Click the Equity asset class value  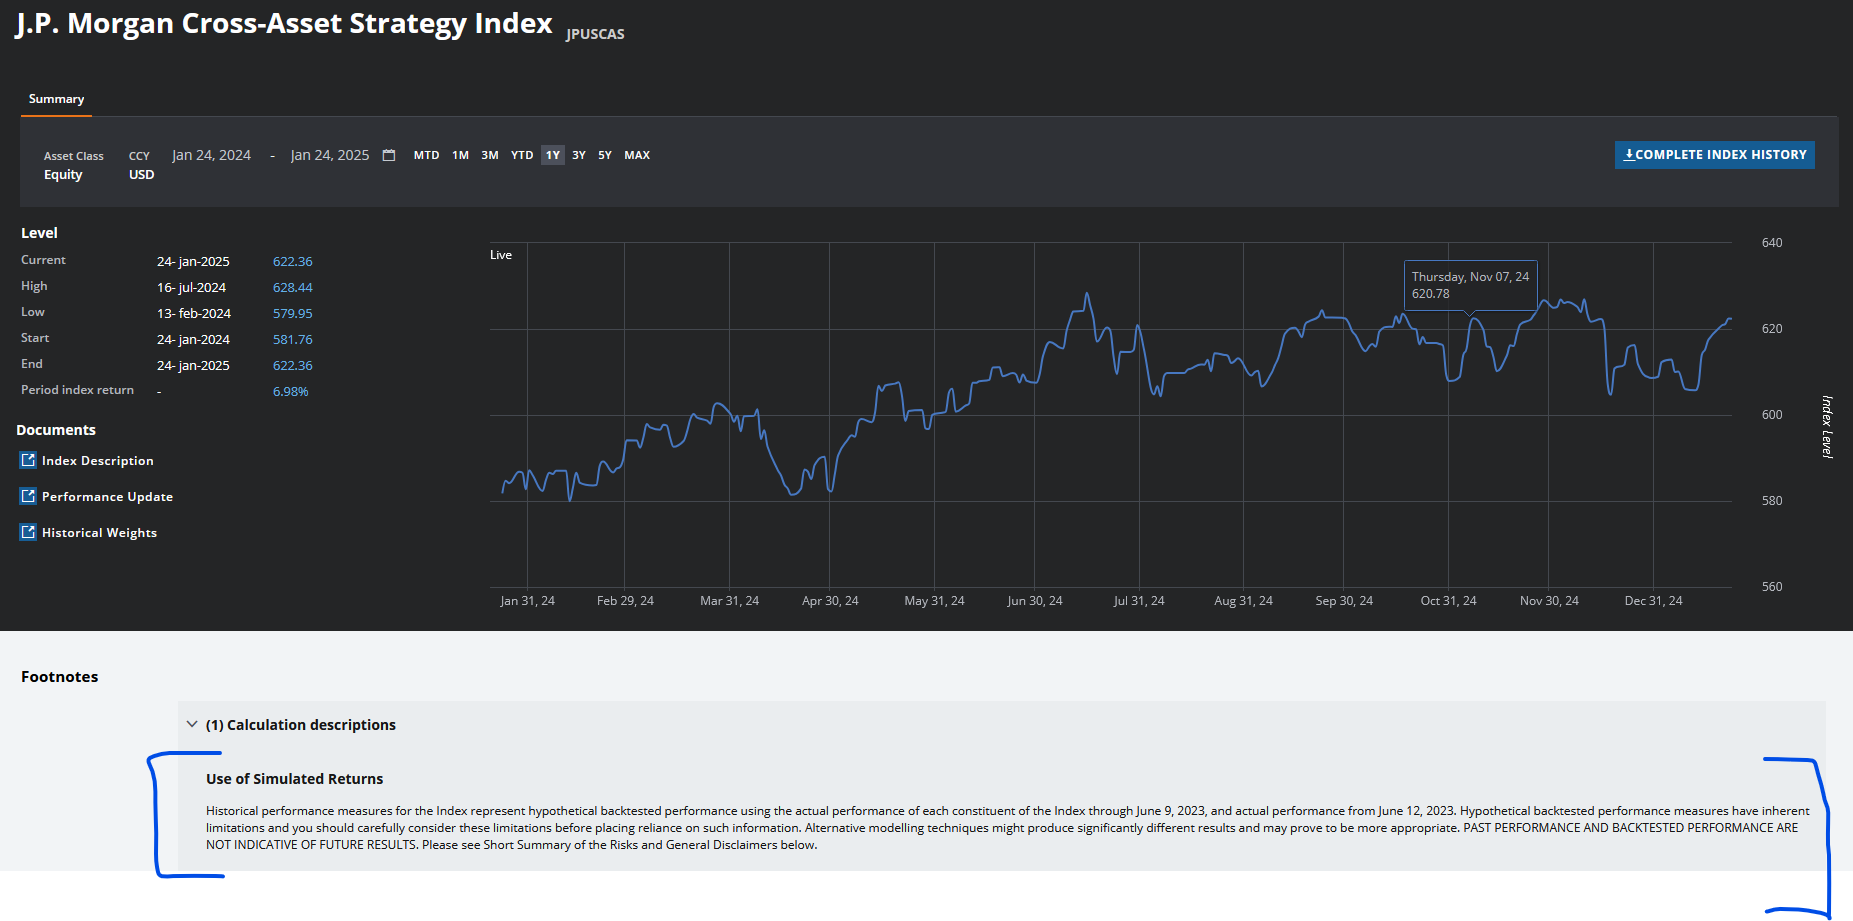pos(63,174)
